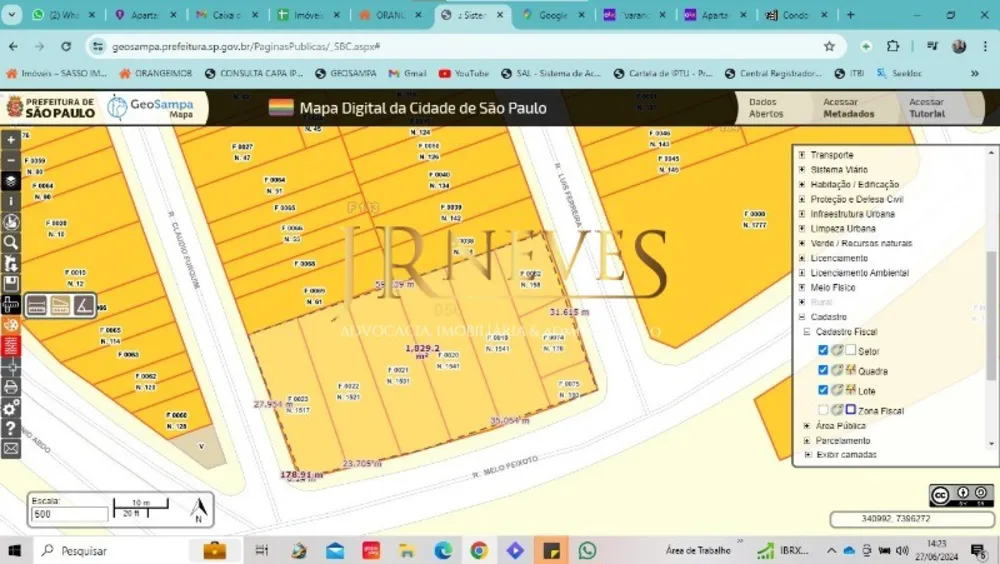The height and width of the screenshot is (564, 1000).
Task: Open the help question mark icon
Action: (x=11, y=428)
